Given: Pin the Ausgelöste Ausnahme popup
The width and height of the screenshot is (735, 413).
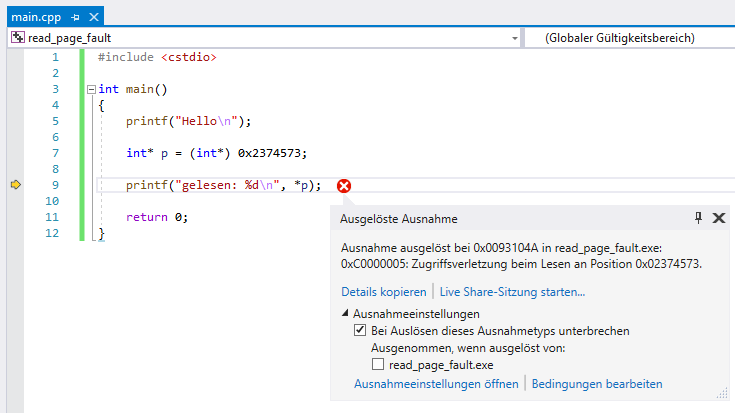Looking at the screenshot, I should pyautogui.click(x=698, y=218).
